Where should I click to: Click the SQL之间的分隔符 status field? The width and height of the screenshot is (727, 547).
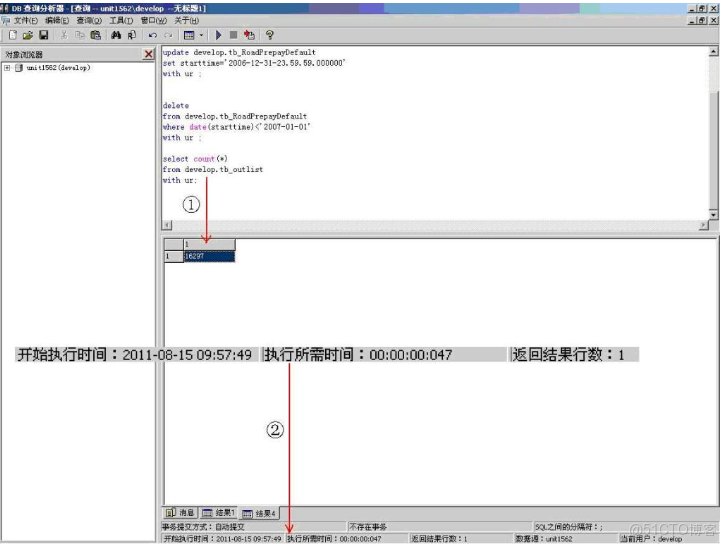click(626, 527)
